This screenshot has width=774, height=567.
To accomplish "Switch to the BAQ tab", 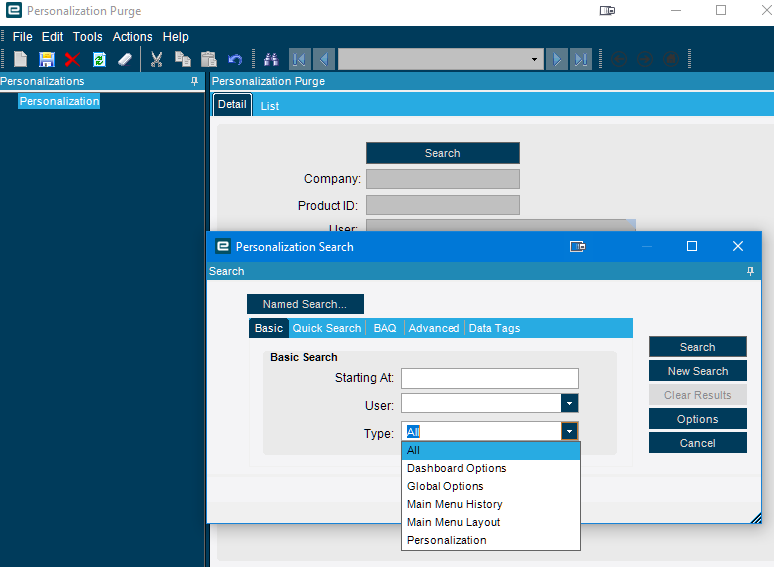I will (385, 328).
